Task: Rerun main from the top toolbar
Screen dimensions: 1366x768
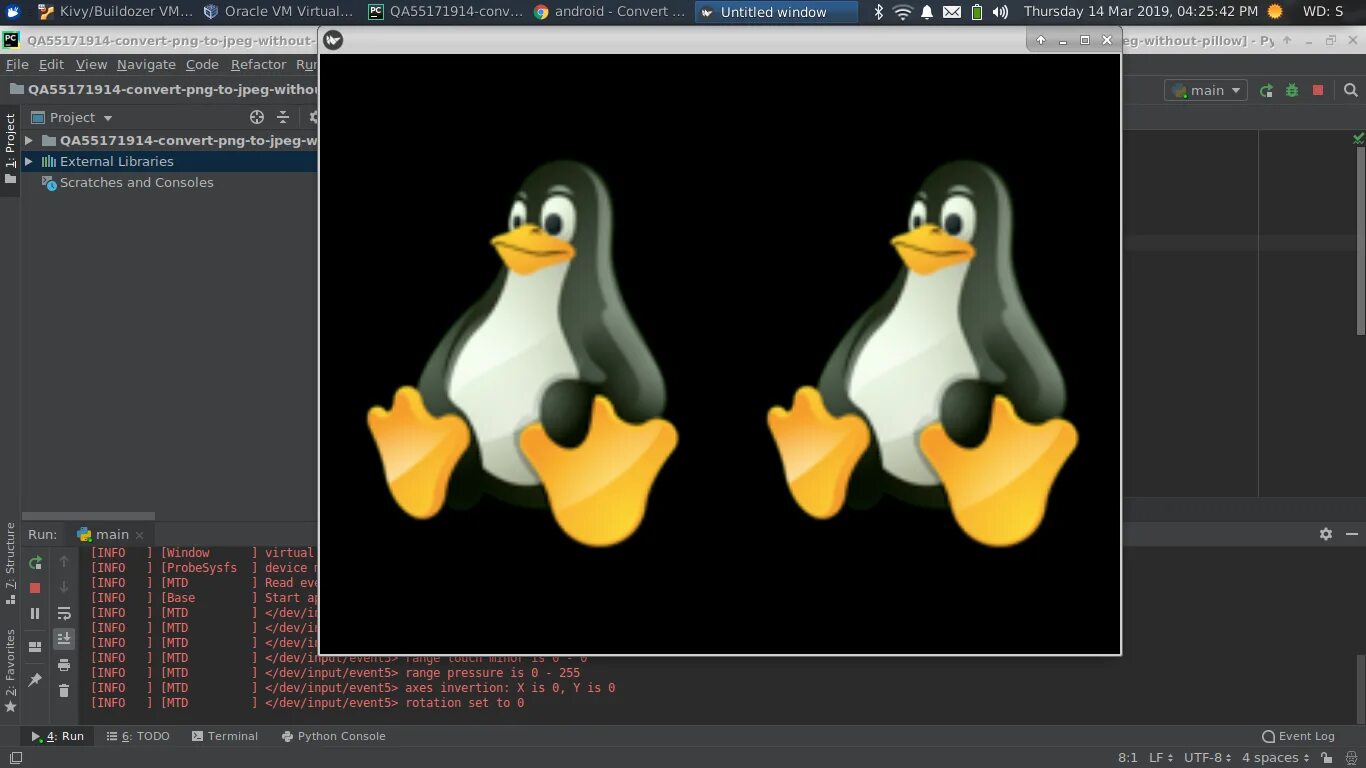Action: [x=1266, y=90]
